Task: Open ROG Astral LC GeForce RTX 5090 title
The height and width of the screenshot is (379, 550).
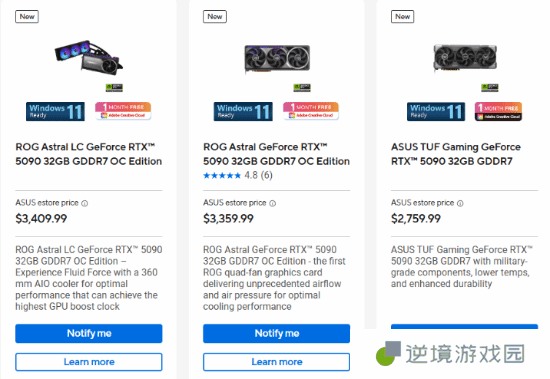Action: point(88,154)
